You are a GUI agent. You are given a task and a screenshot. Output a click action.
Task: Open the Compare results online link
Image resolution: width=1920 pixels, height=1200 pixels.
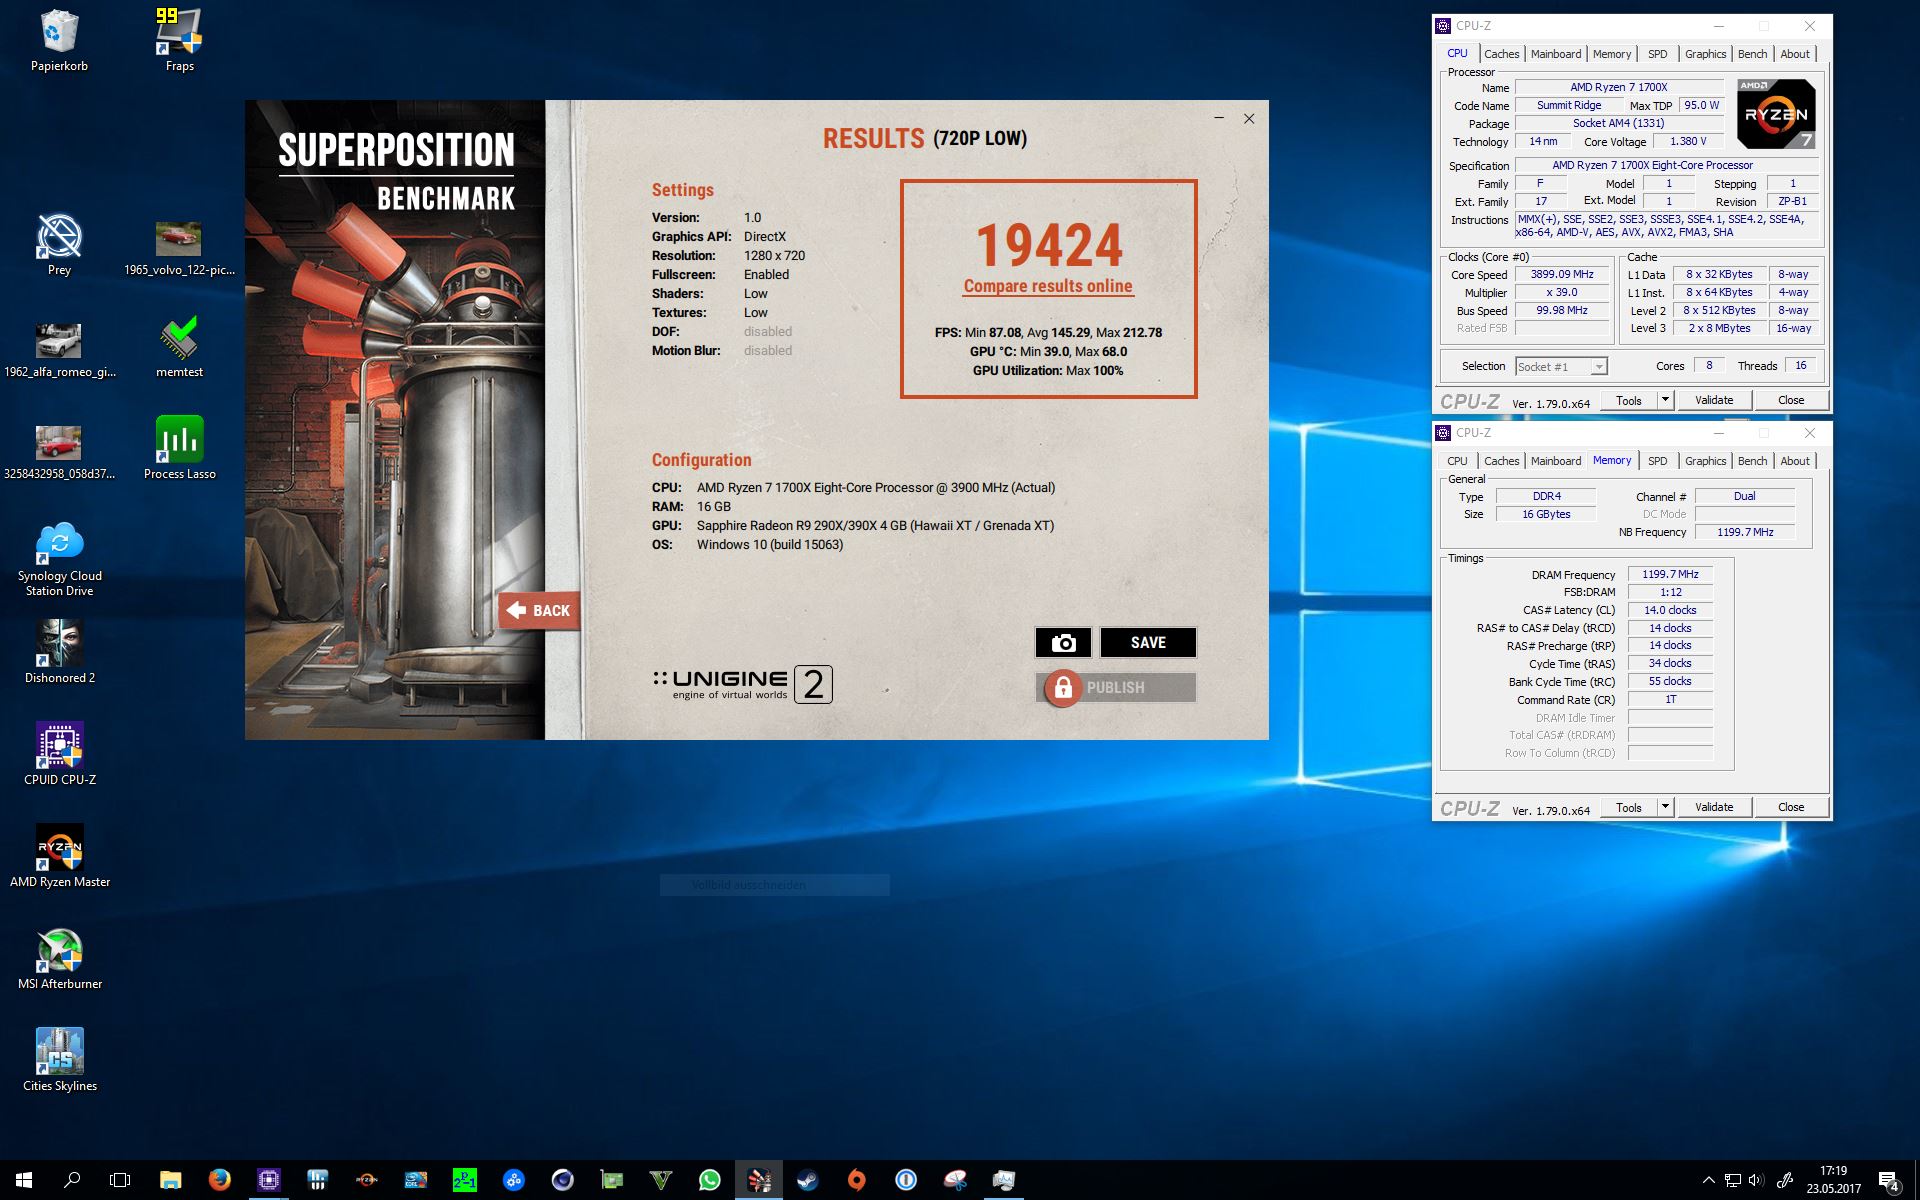(1048, 286)
